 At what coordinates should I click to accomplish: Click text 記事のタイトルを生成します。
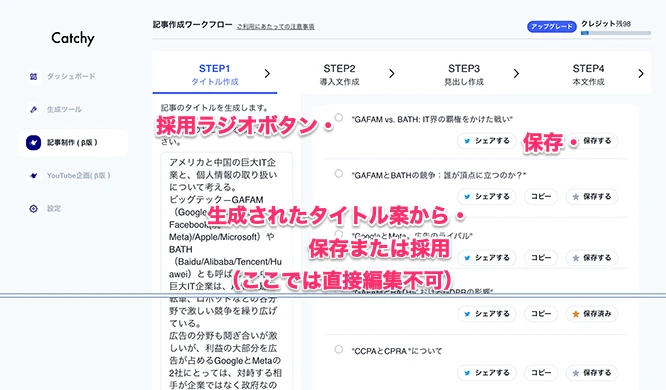tap(214, 107)
